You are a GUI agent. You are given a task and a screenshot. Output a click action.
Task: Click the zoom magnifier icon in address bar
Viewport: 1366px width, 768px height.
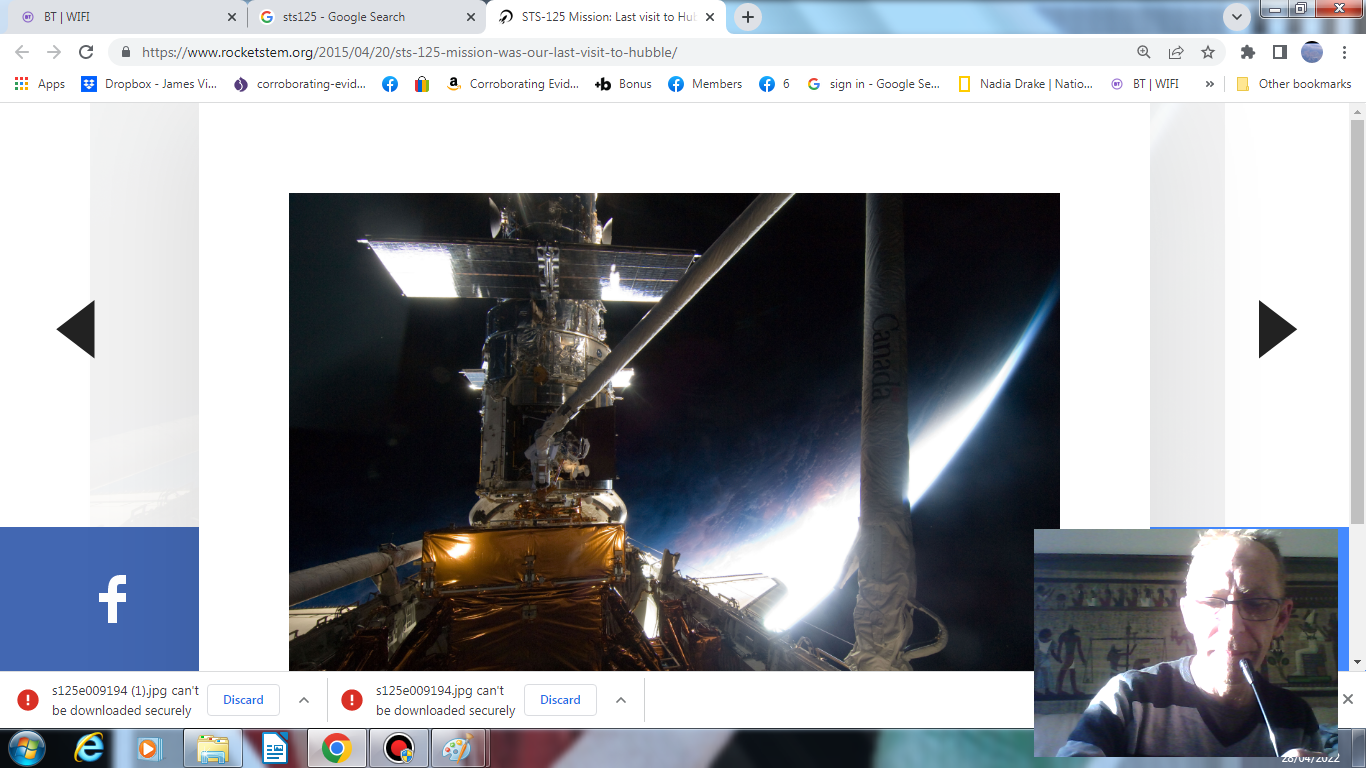click(x=1144, y=52)
